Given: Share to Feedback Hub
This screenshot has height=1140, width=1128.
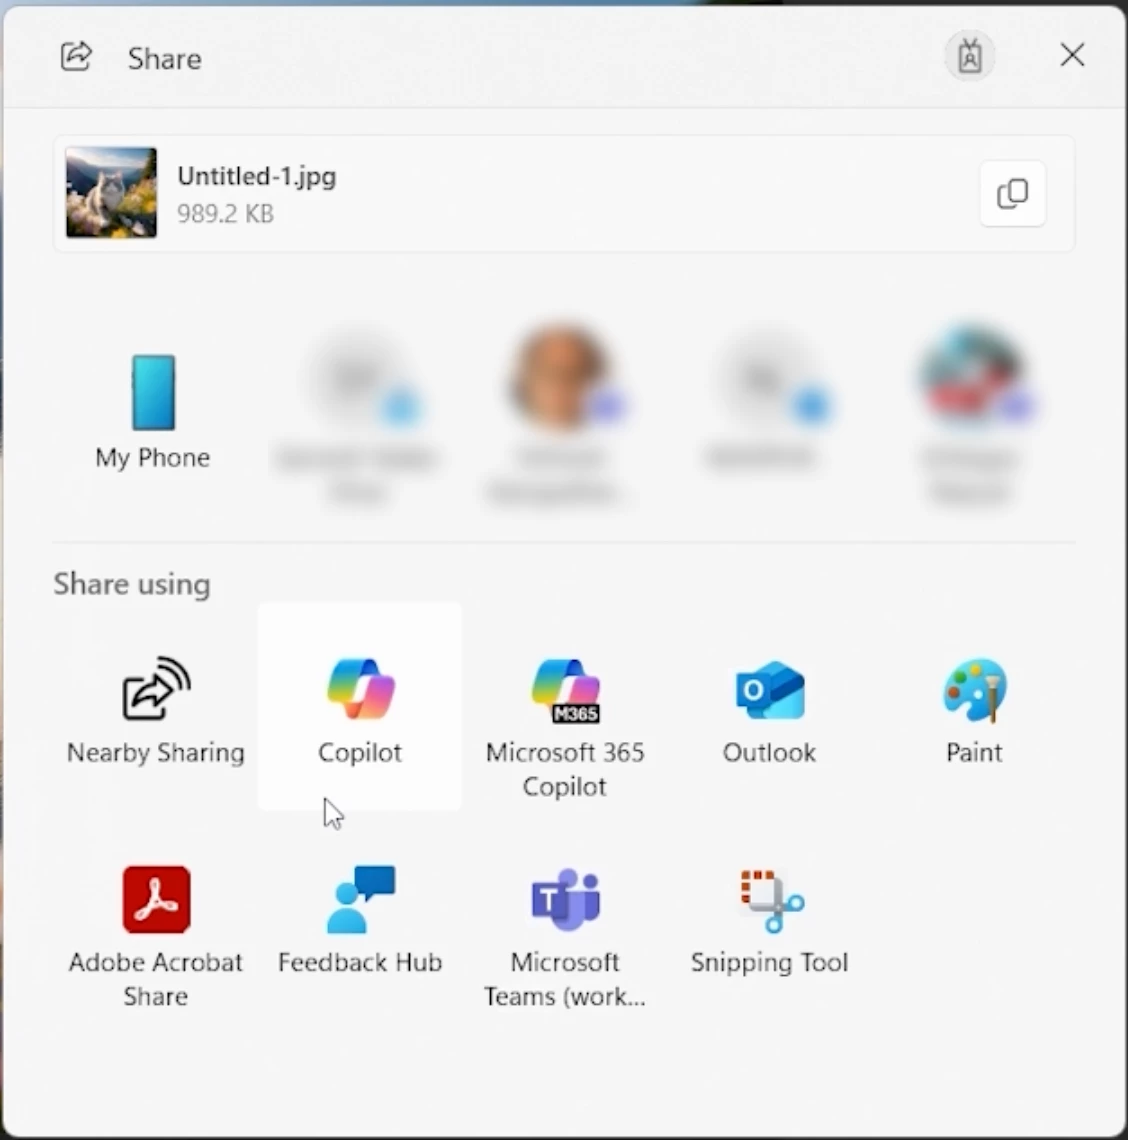Looking at the screenshot, I should (x=360, y=919).
